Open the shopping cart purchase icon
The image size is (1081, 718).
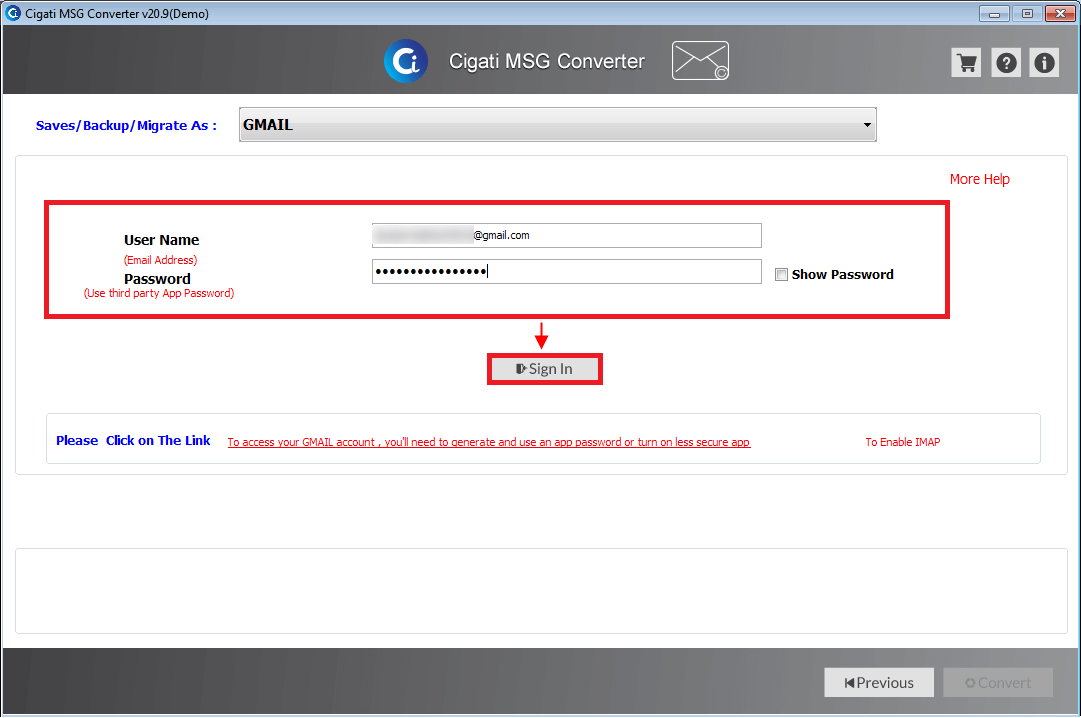tap(966, 63)
